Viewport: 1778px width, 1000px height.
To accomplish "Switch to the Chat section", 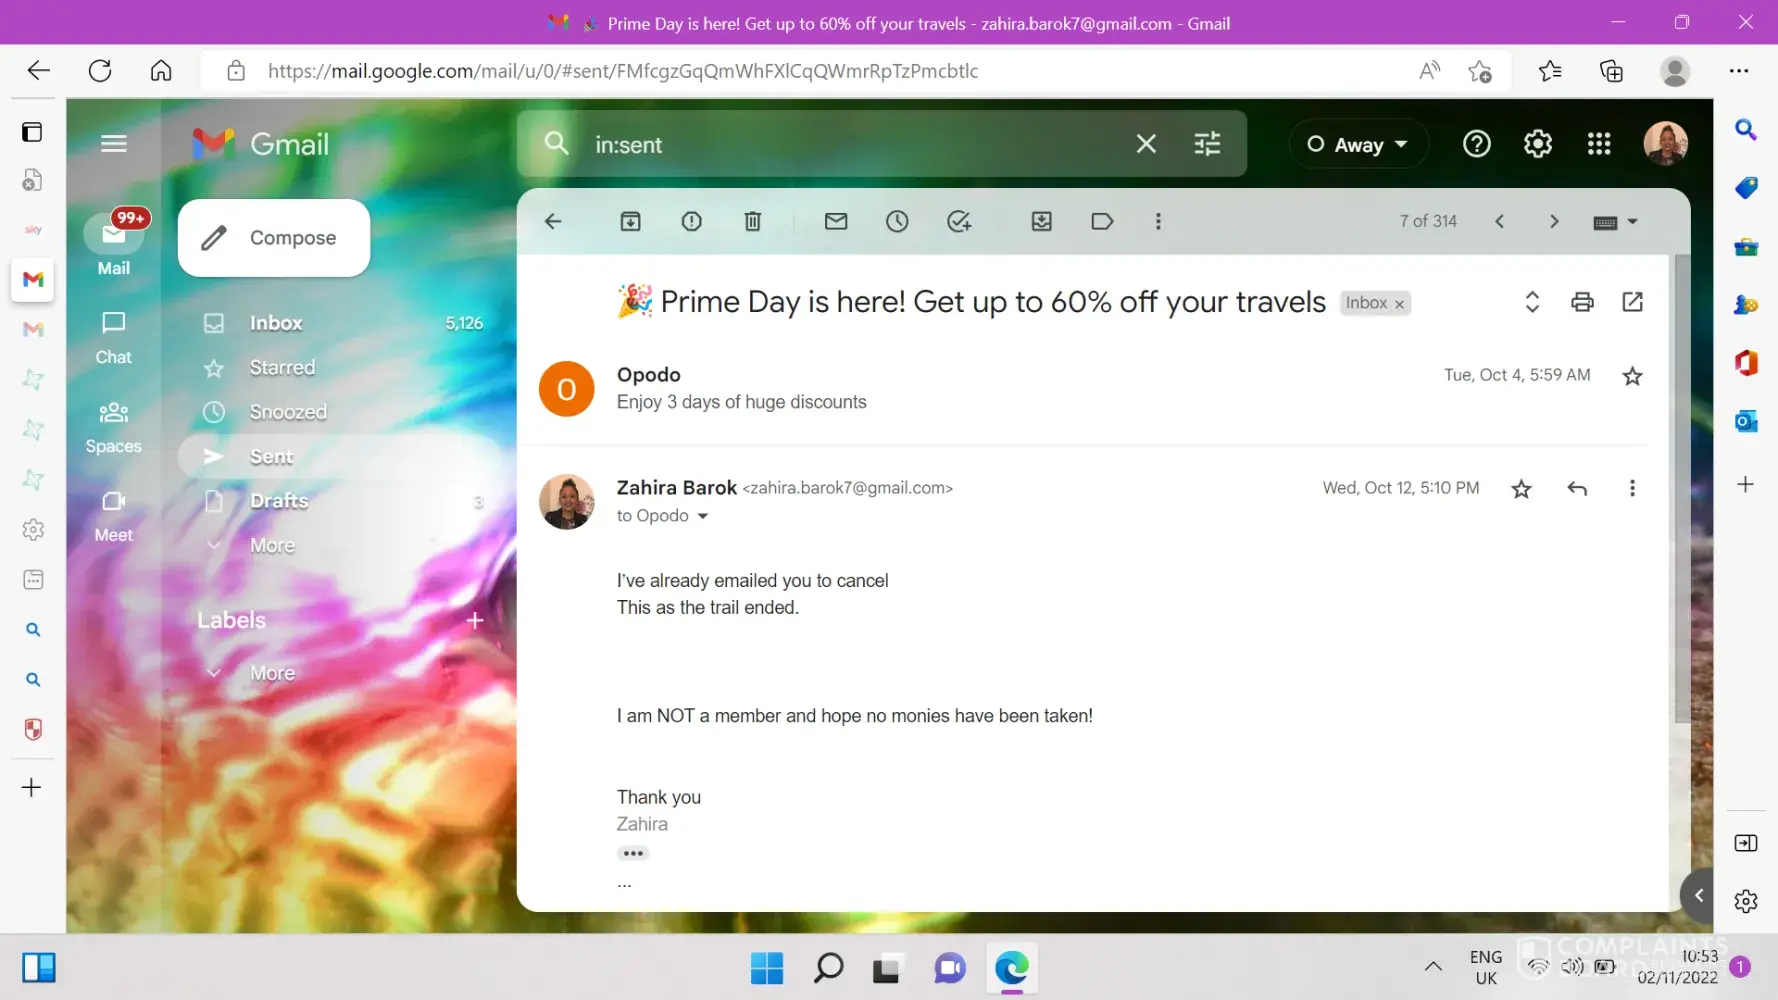I will [x=114, y=338].
